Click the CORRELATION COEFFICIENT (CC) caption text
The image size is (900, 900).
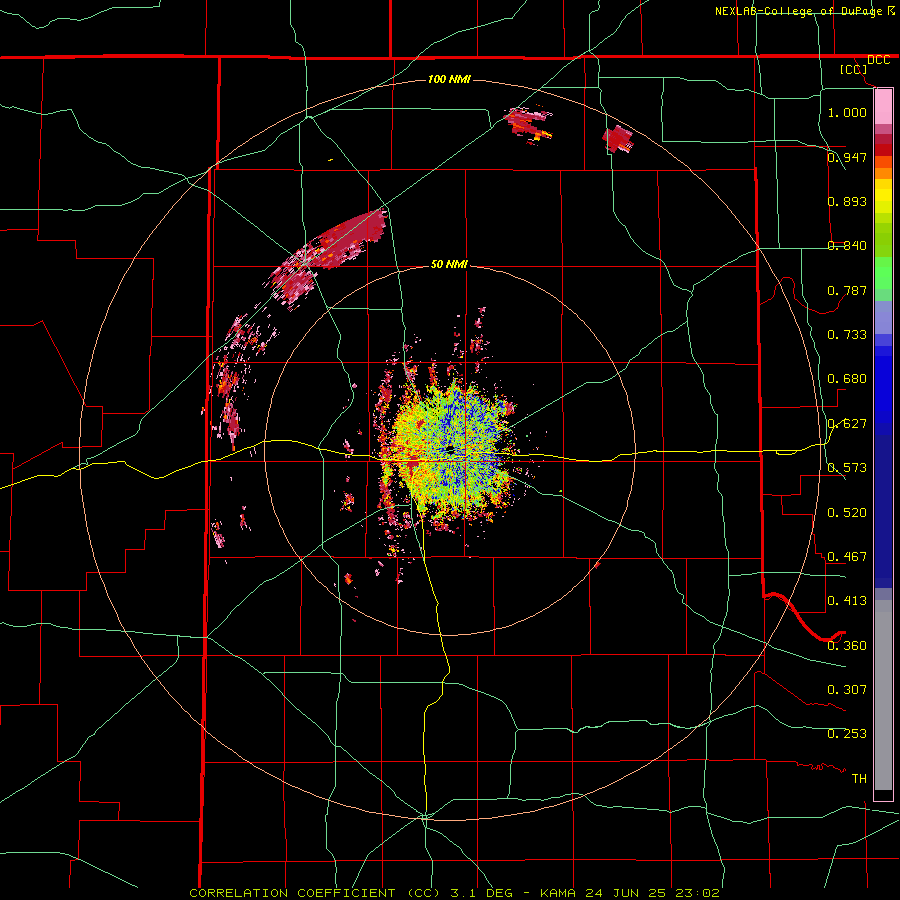coord(314,893)
